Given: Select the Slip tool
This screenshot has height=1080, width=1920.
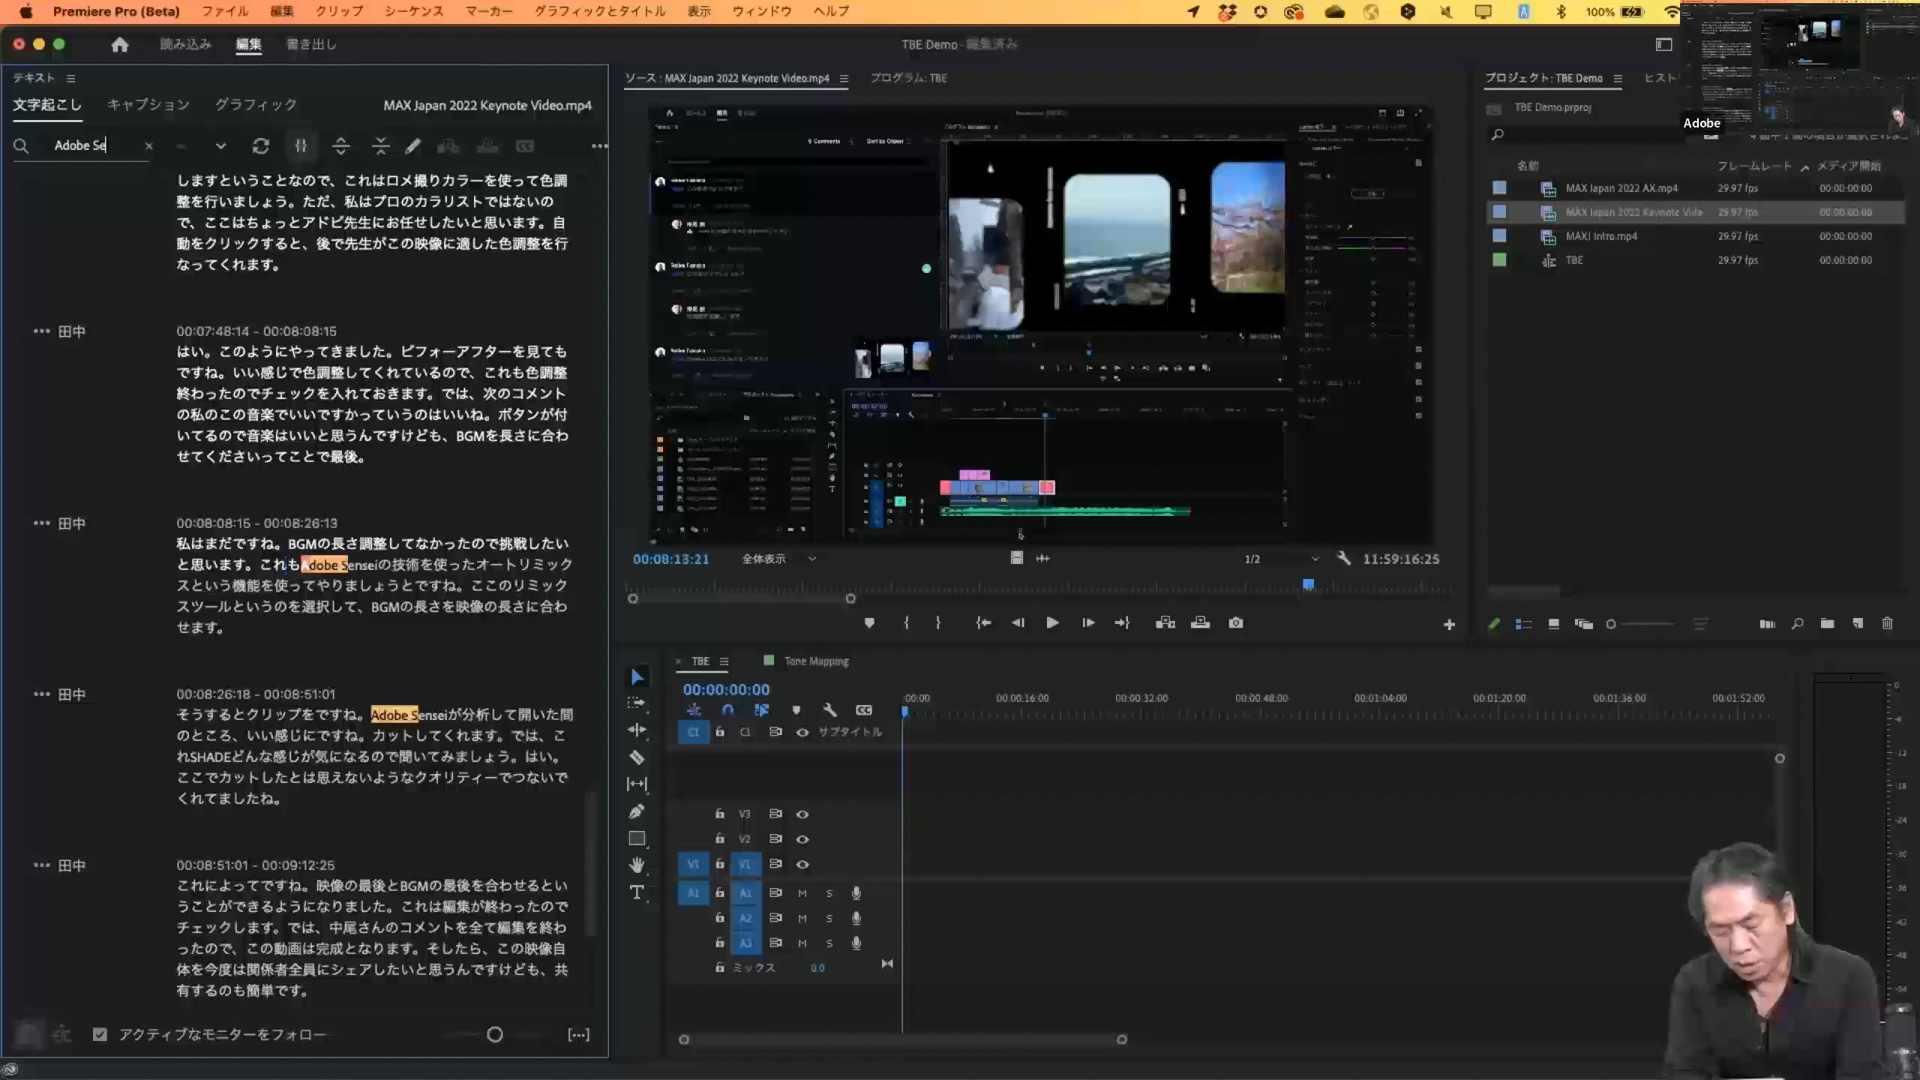Looking at the screenshot, I should pos(637,784).
